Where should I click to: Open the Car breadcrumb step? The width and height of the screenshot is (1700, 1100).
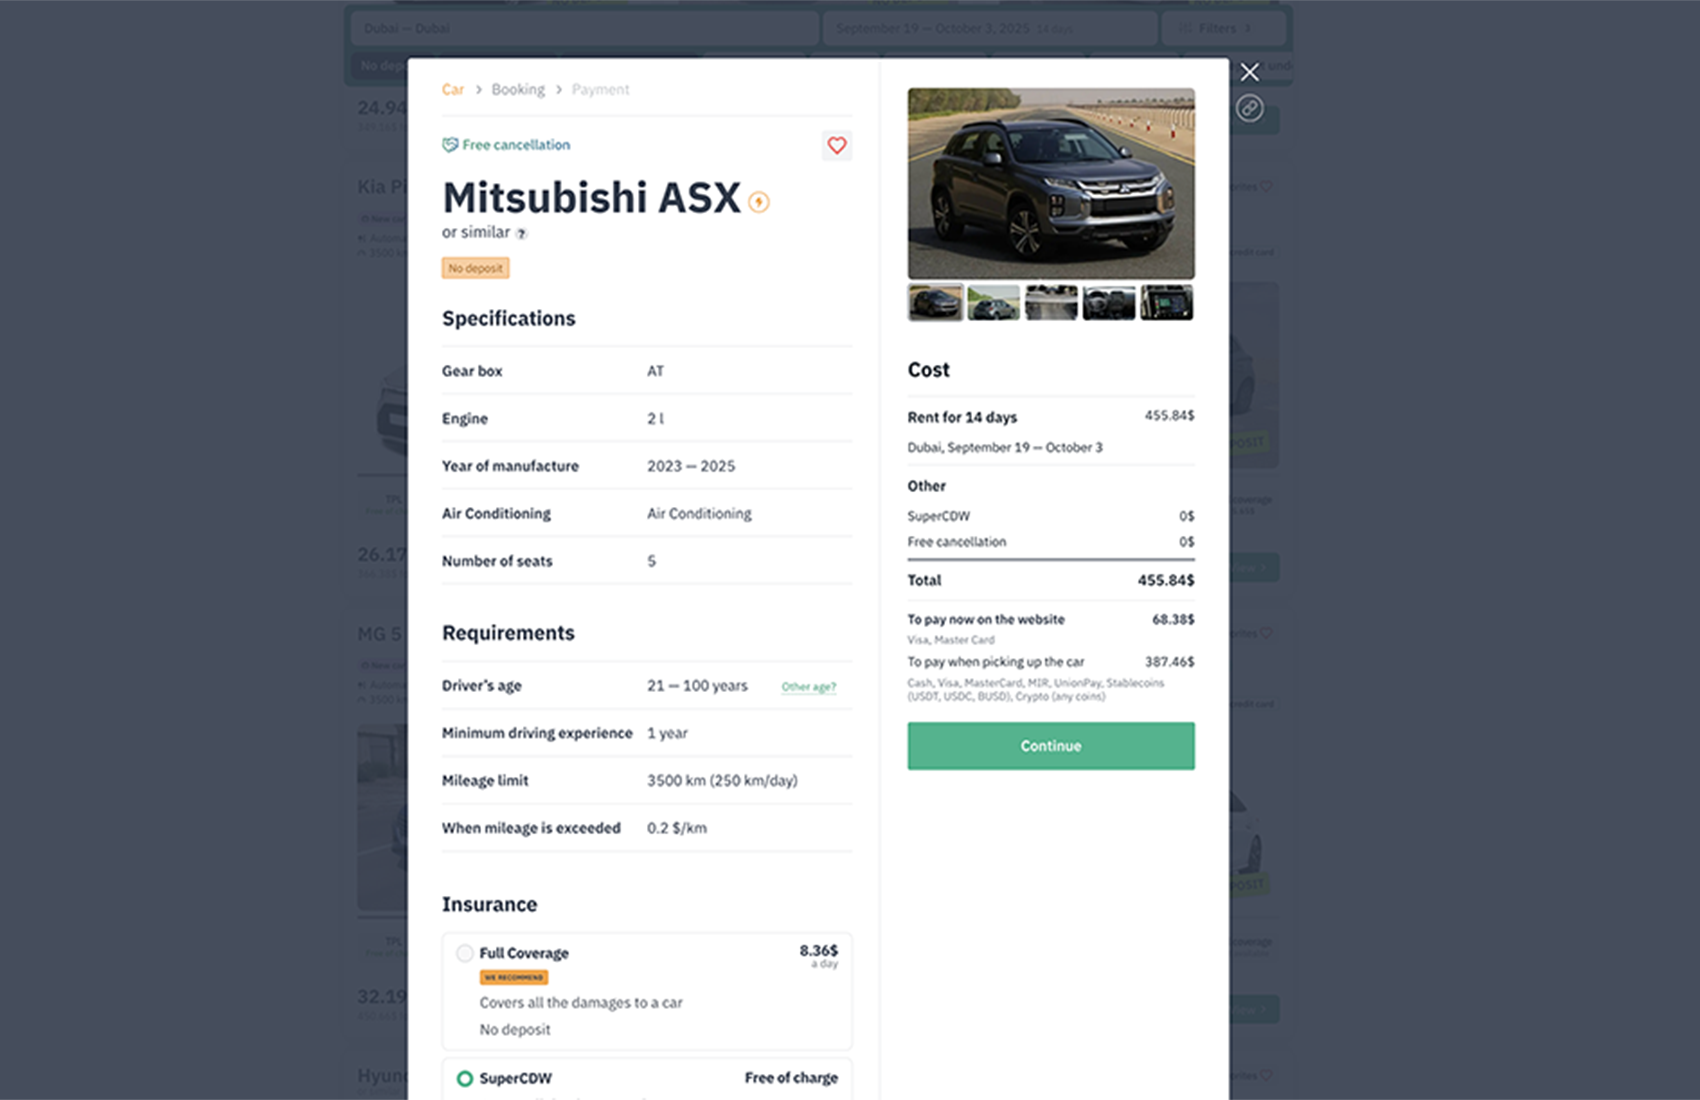tap(453, 90)
